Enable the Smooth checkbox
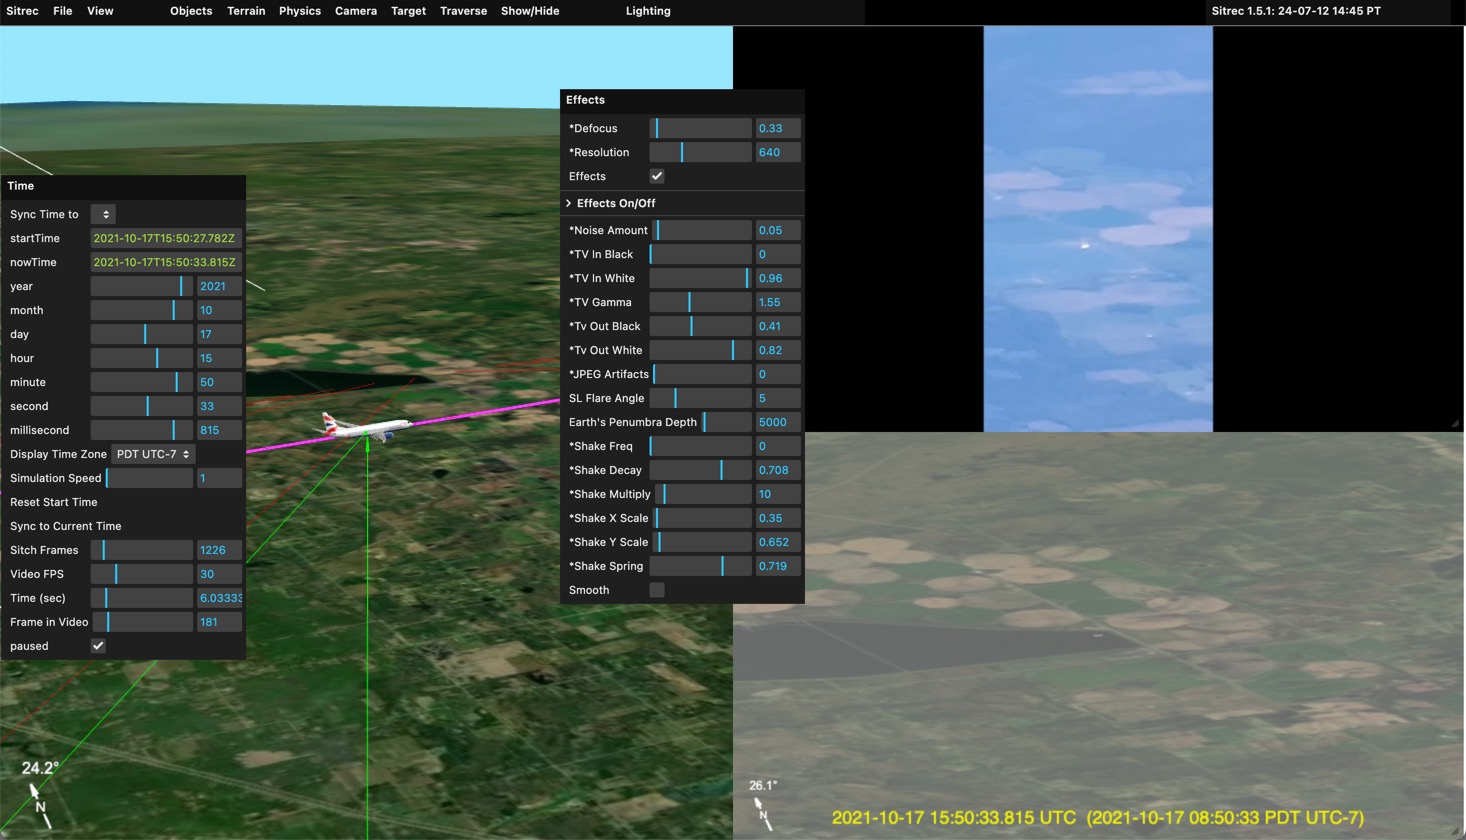Screen dimensions: 1466x840 tap(657, 590)
